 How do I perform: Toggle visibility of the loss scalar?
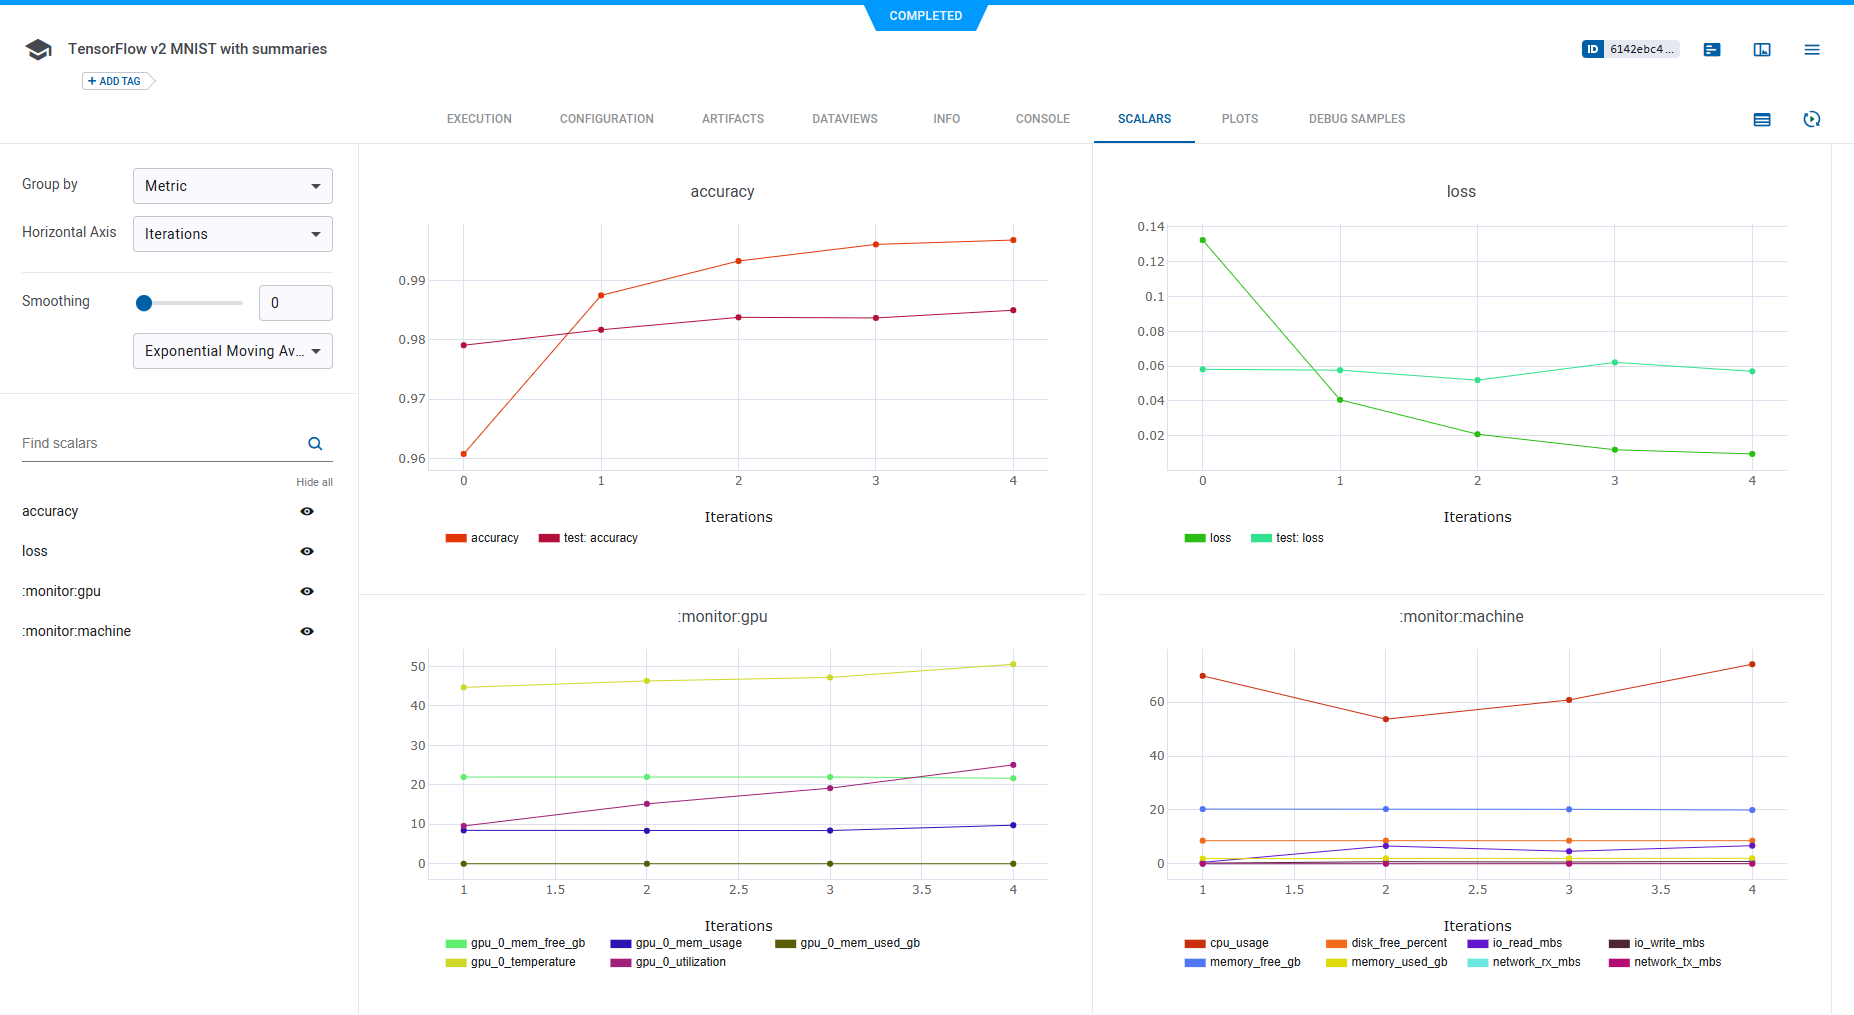tap(307, 552)
